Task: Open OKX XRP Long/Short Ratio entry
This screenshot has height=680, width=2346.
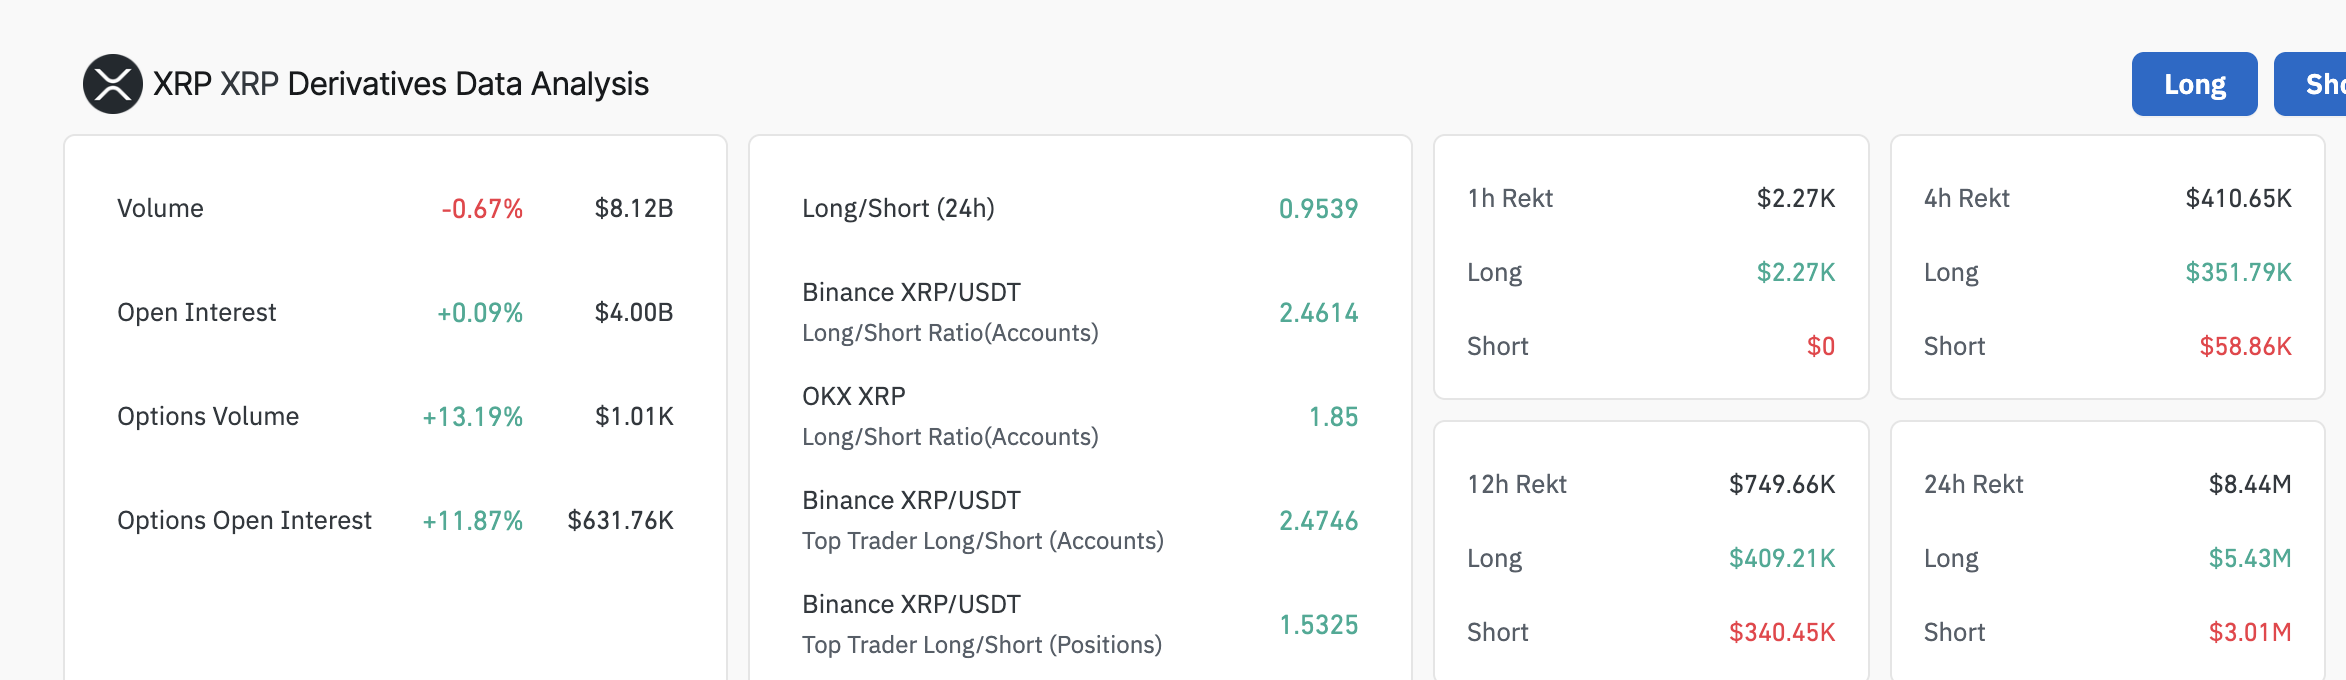Action: click(x=1080, y=416)
